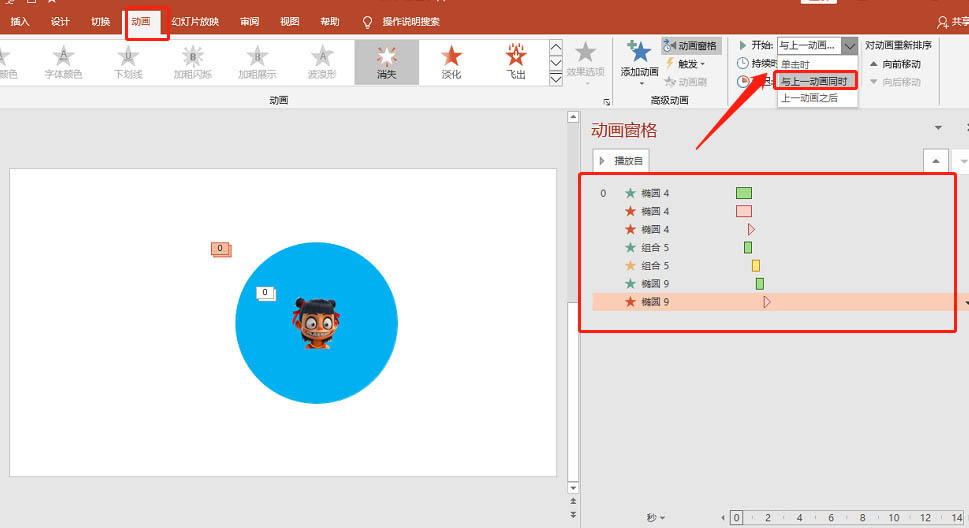Click green timing bar of first 椭圆 4
The width and height of the screenshot is (969, 528).
tap(744, 193)
